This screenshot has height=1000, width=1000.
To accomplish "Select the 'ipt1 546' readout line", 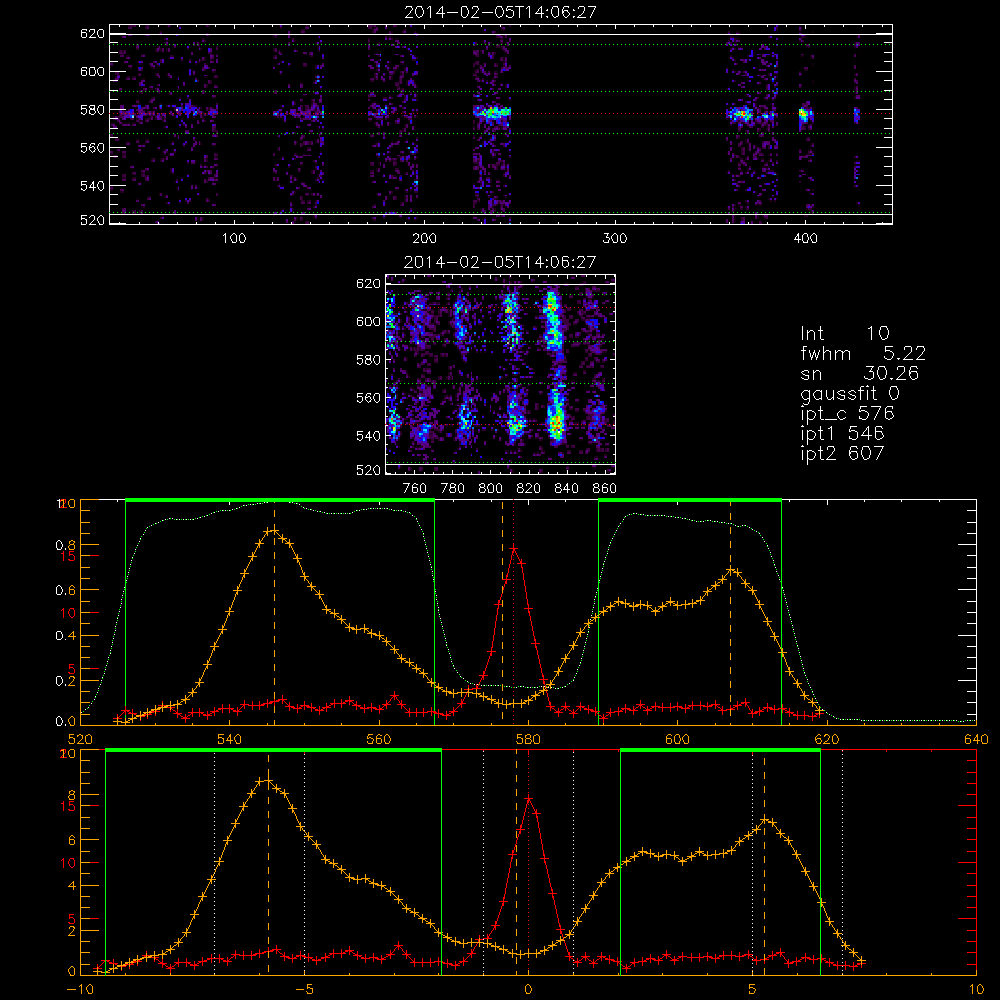I will pos(842,434).
